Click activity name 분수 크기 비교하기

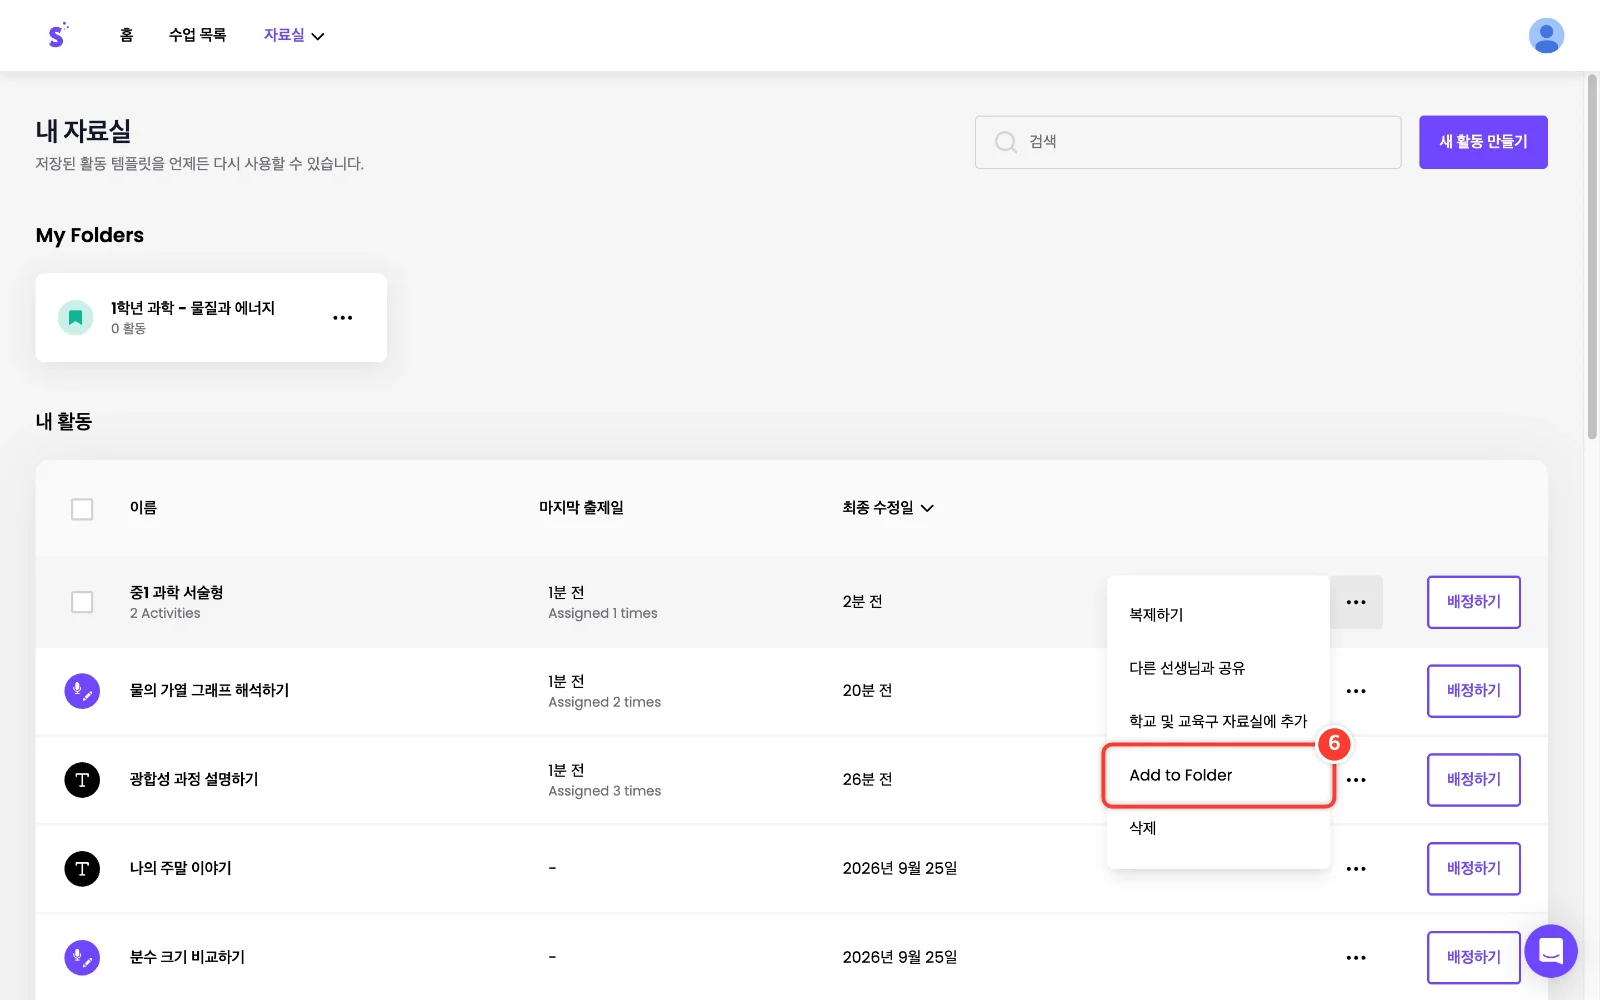click(x=187, y=957)
